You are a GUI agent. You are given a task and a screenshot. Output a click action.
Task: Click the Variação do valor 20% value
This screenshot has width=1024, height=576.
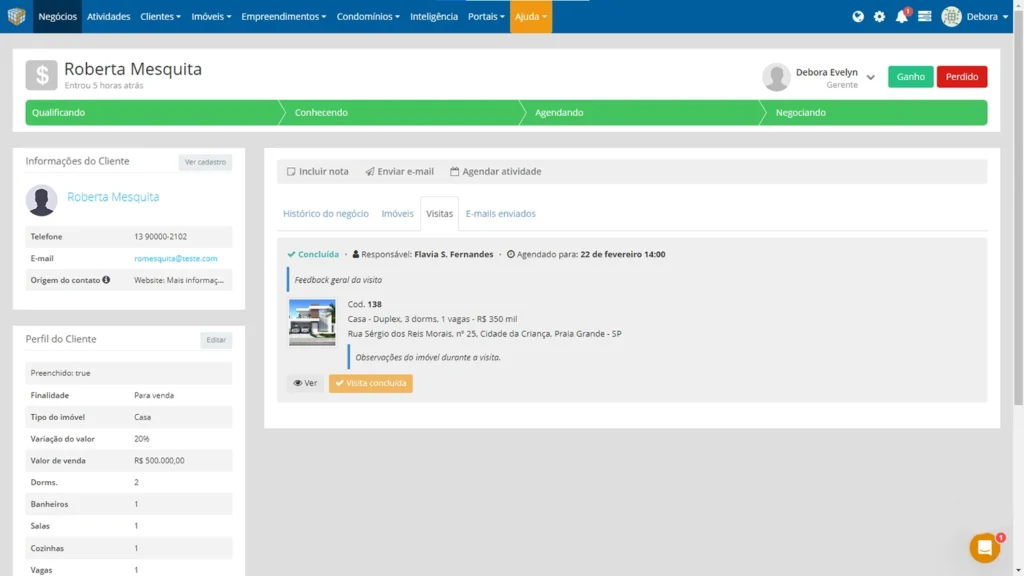pyautogui.click(x=141, y=439)
